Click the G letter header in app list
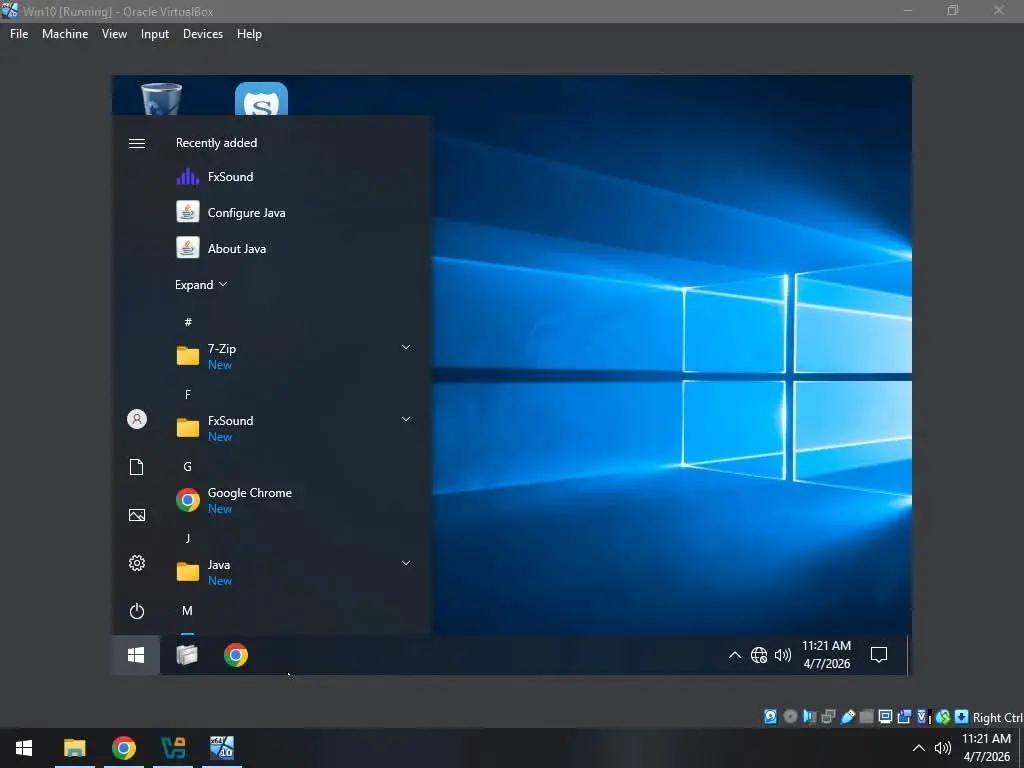 [x=187, y=466]
